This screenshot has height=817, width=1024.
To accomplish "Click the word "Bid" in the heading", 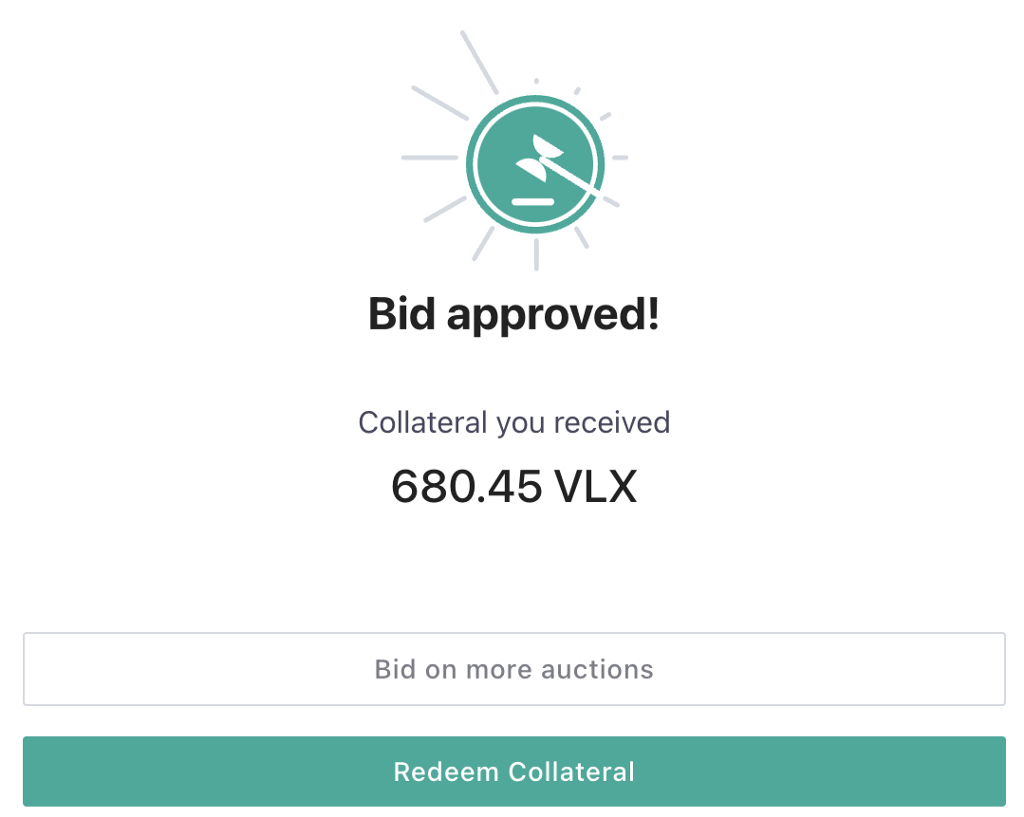I will [402, 314].
